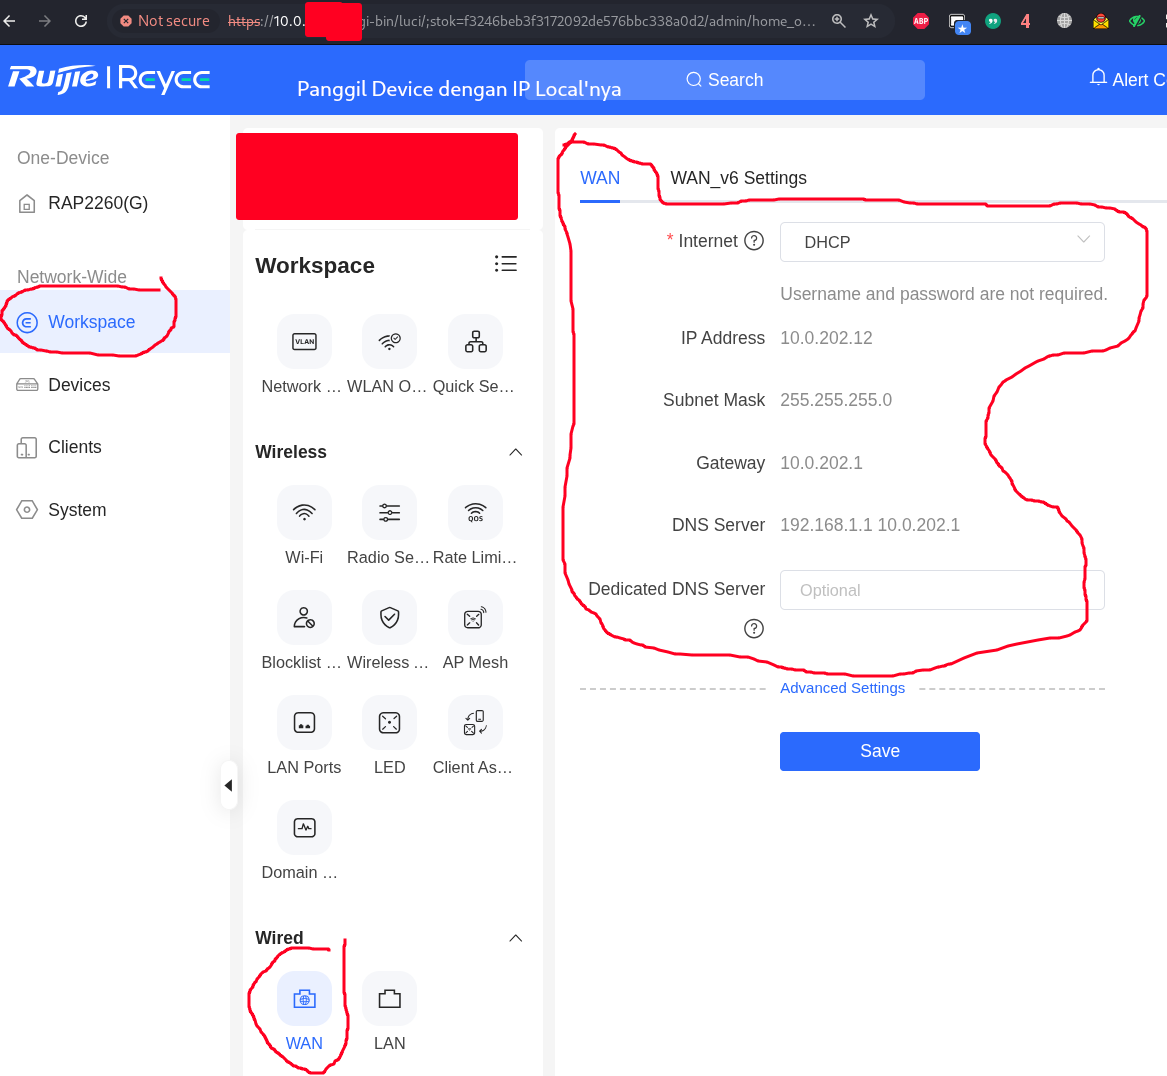Click the Internet help question mark
The height and width of the screenshot is (1076, 1167).
(755, 241)
